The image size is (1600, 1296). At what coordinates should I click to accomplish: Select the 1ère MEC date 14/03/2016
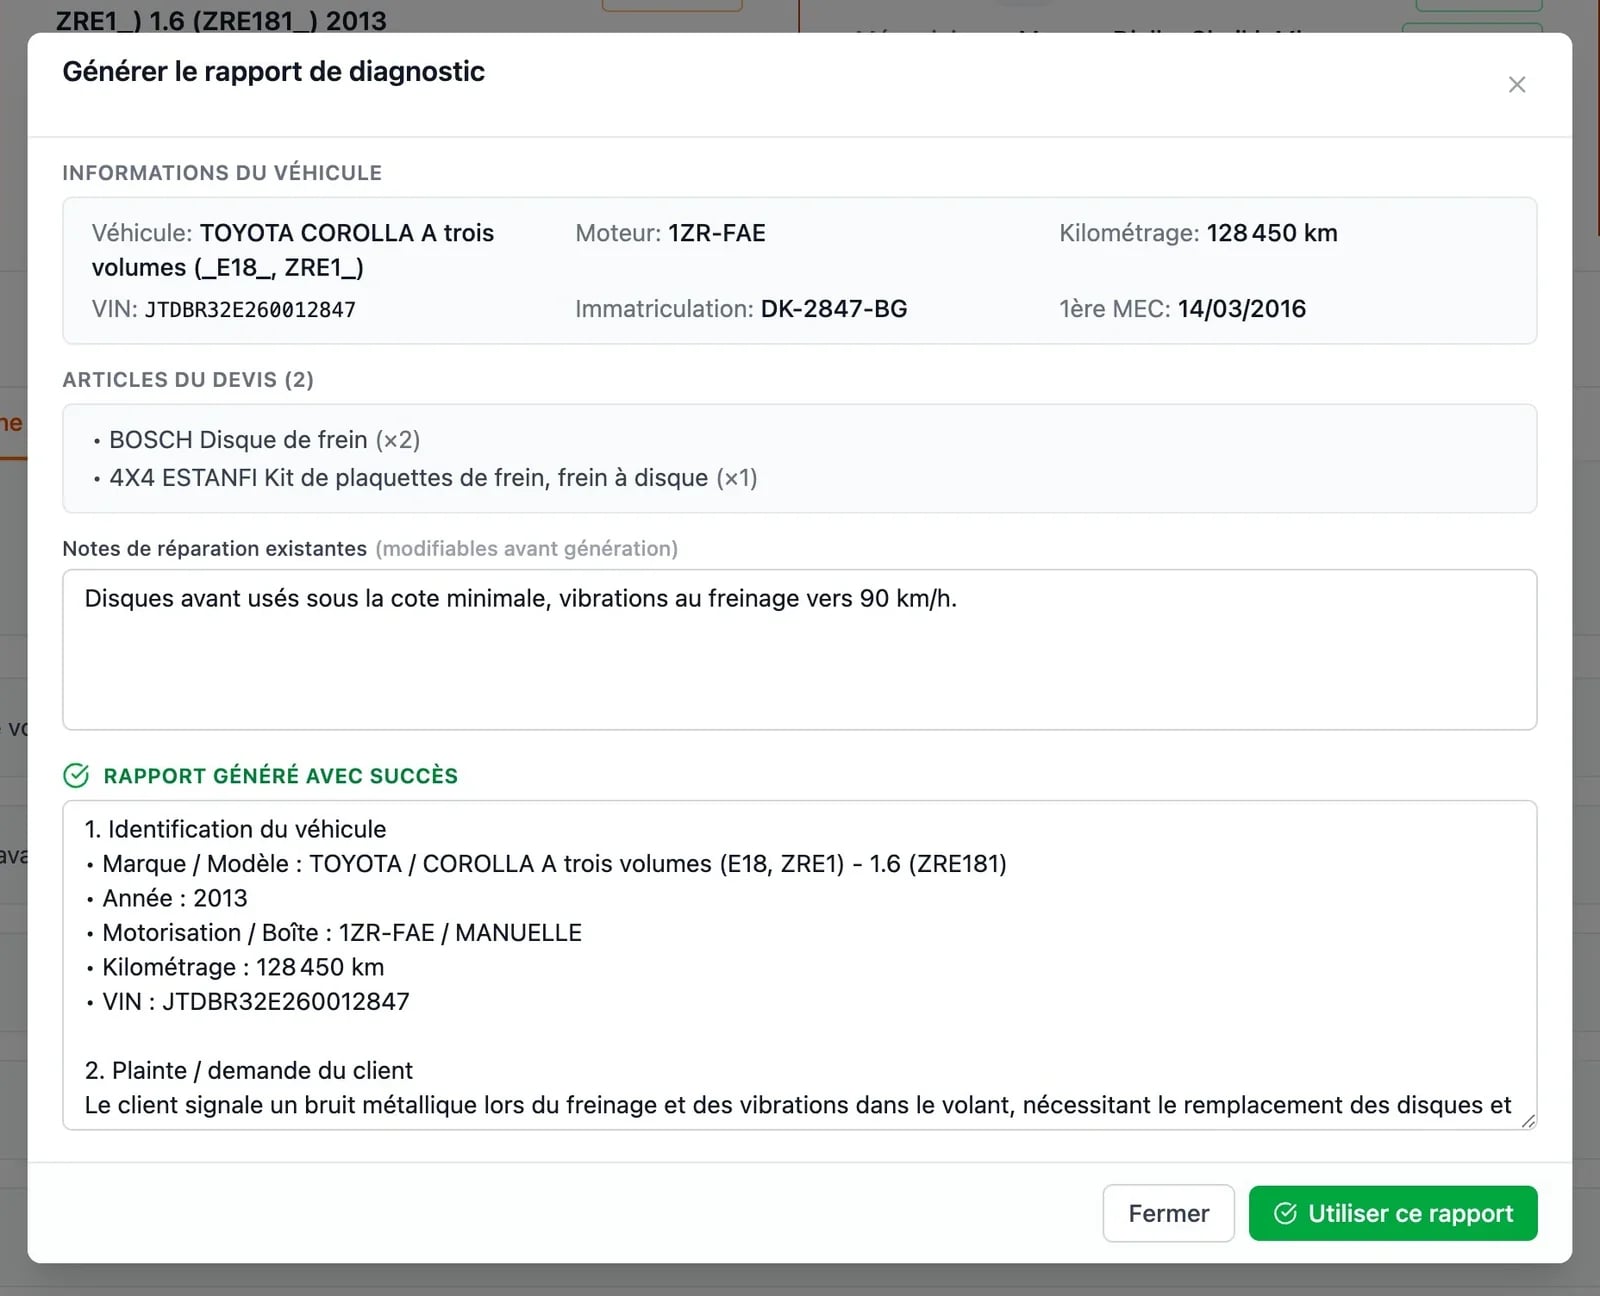coord(1241,309)
